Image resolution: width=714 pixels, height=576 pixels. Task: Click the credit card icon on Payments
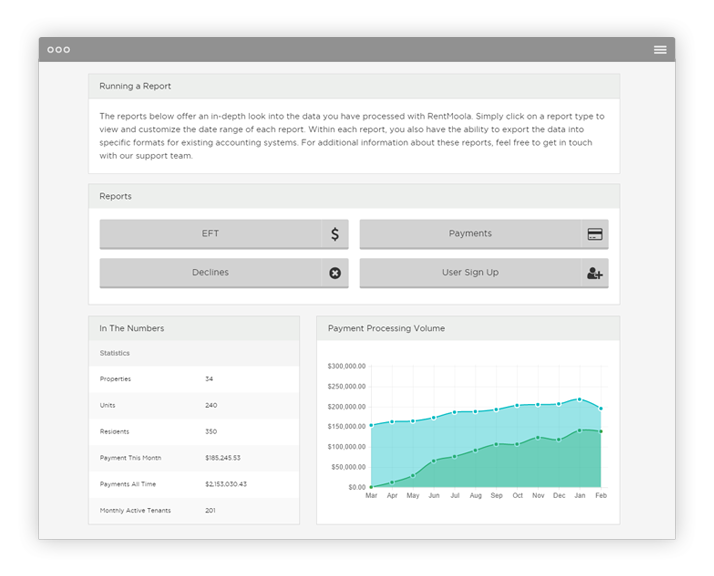point(595,234)
